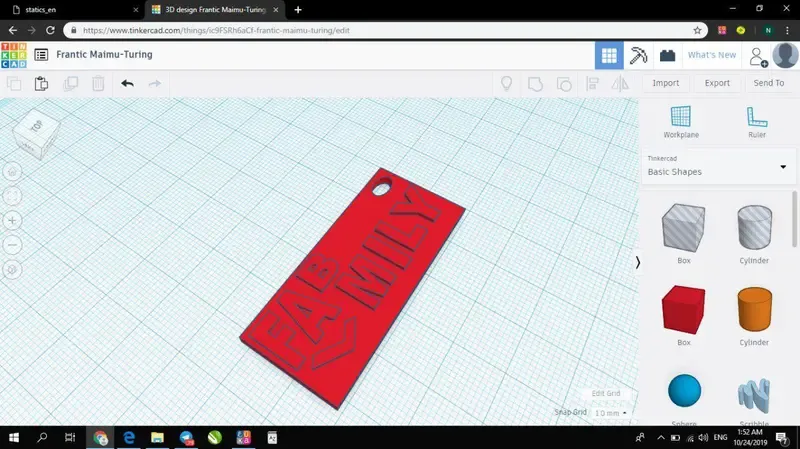Open the Bricks mode icon

click(667, 55)
